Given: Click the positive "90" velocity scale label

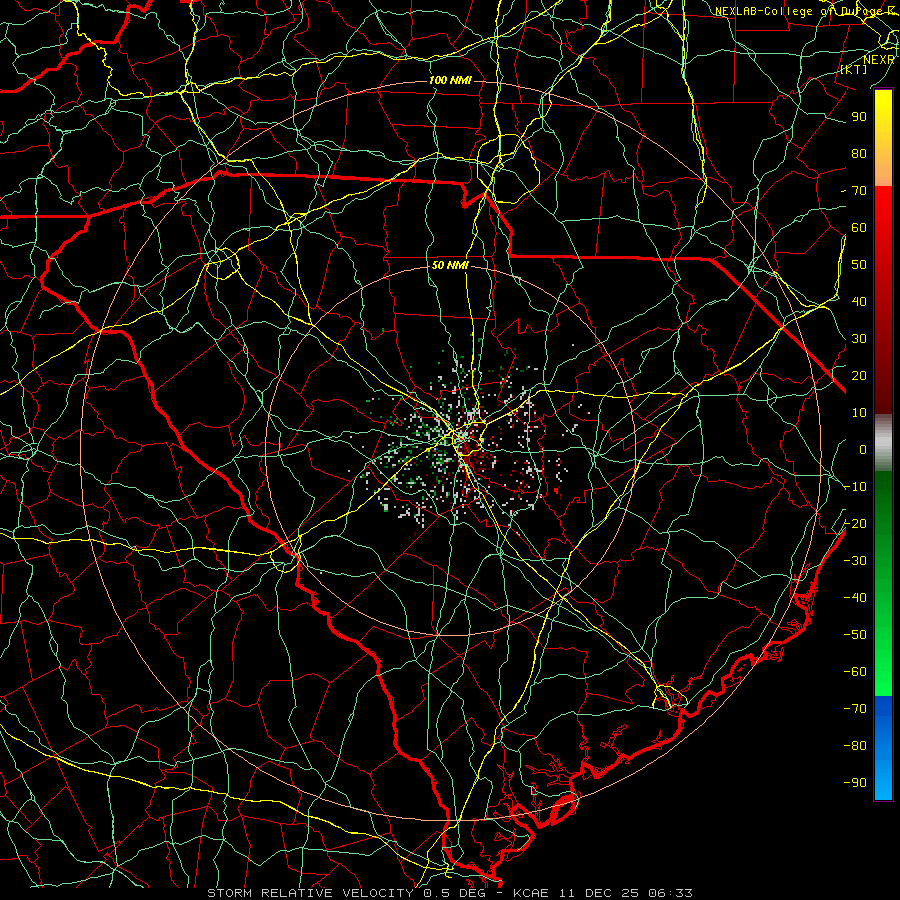Looking at the screenshot, I should click(859, 117).
